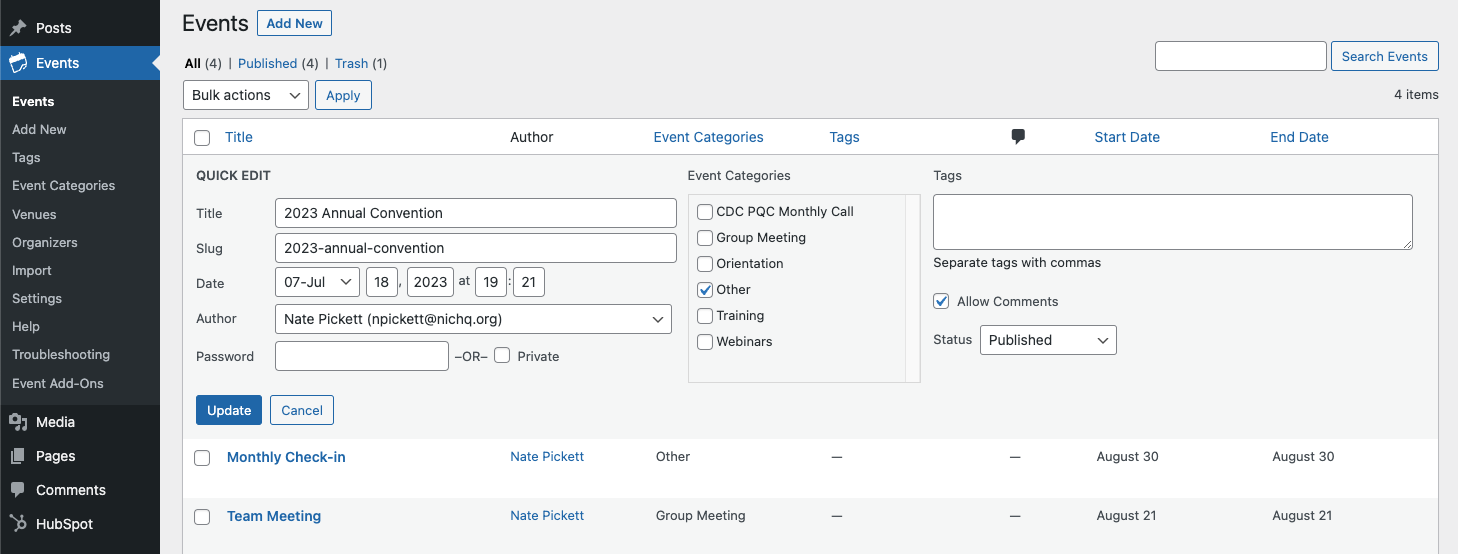This screenshot has height=554, width=1458.
Task: Click the HubSpot sprocket icon
Action: click(18, 524)
